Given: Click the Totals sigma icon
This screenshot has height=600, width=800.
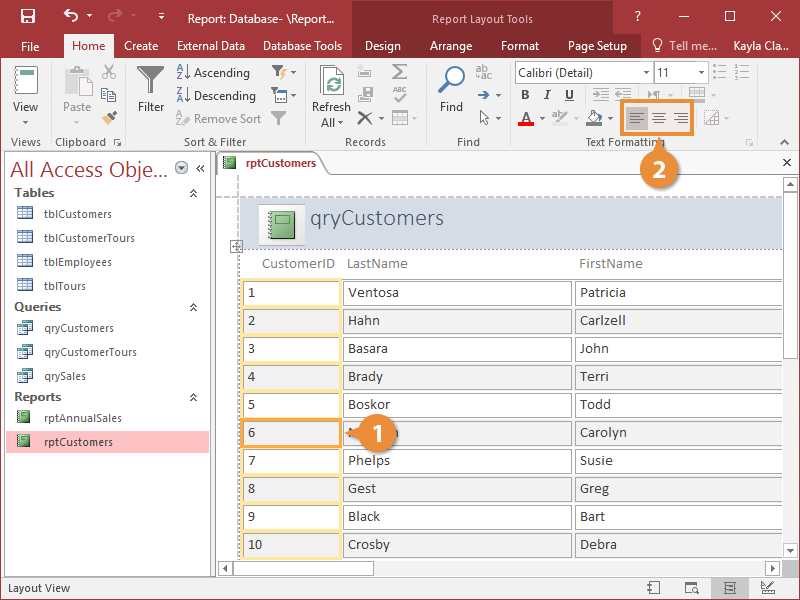Looking at the screenshot, I should 399,72.
